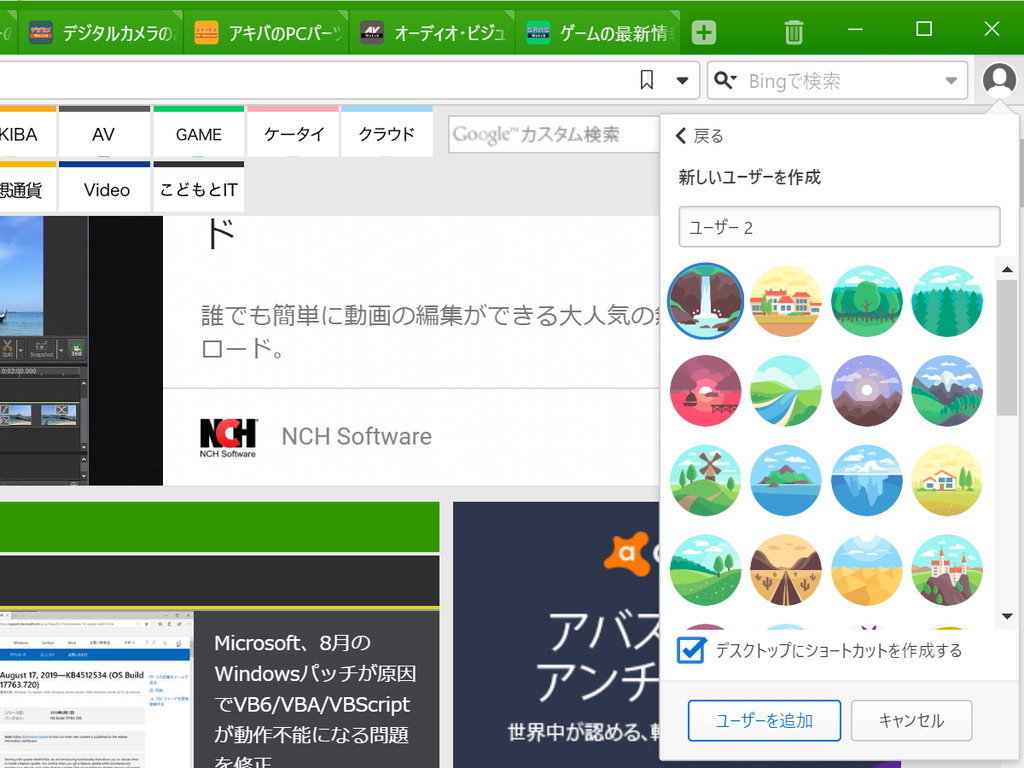Switch to the GAME category tab

197,133
